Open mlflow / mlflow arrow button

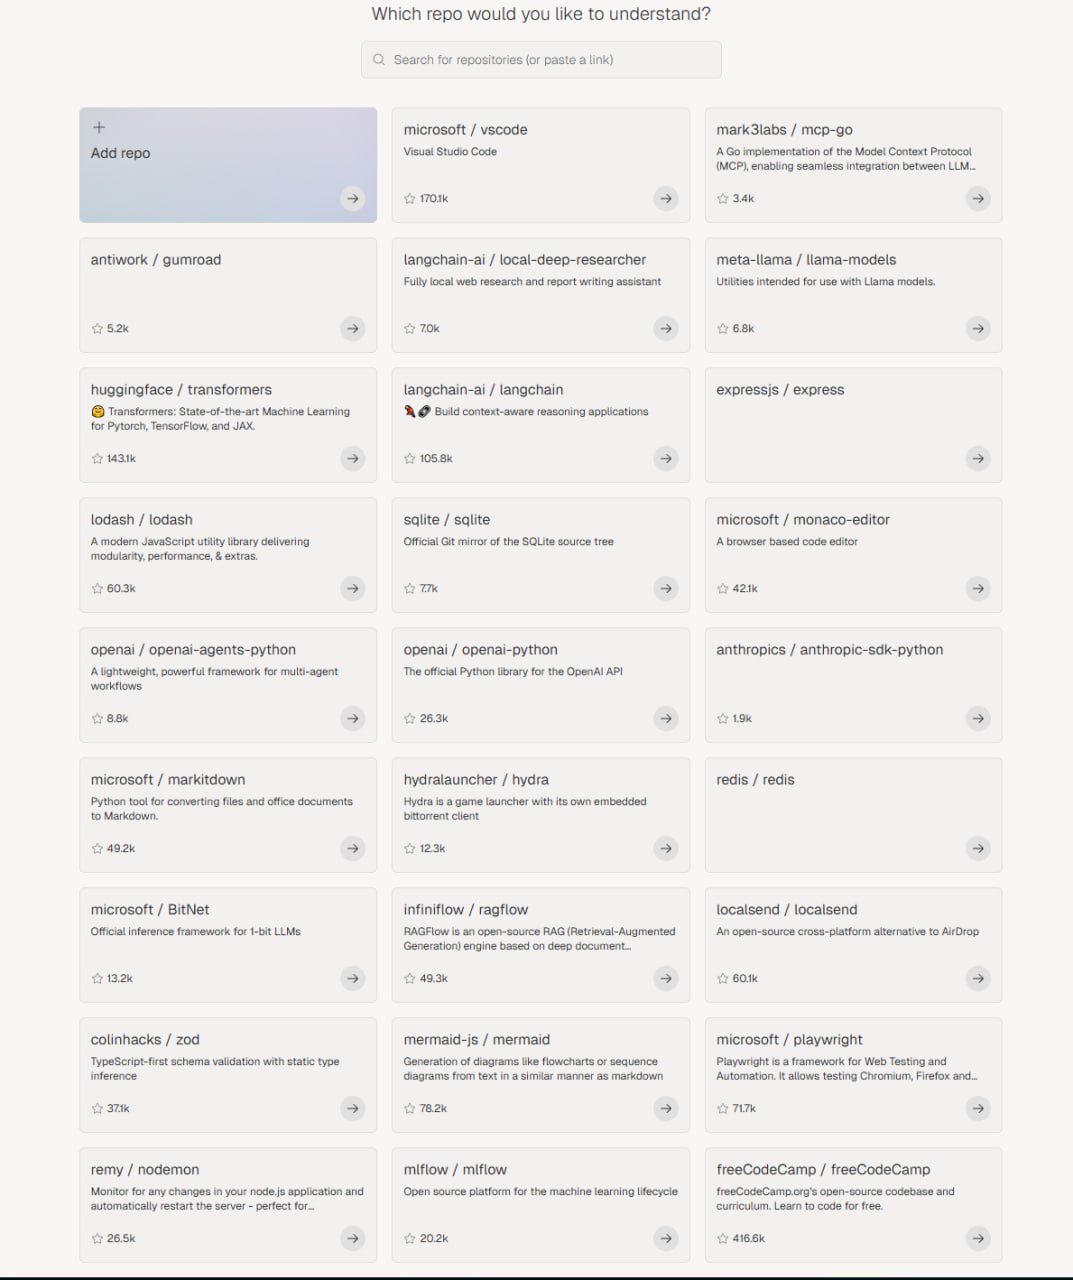pyautogui.click(x=666, y=1239)
